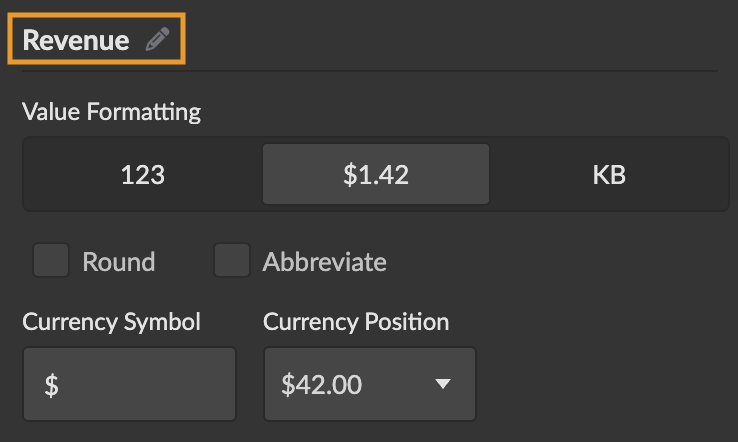Click the Revenue title text
738x442 pixels.
point(76,40)
